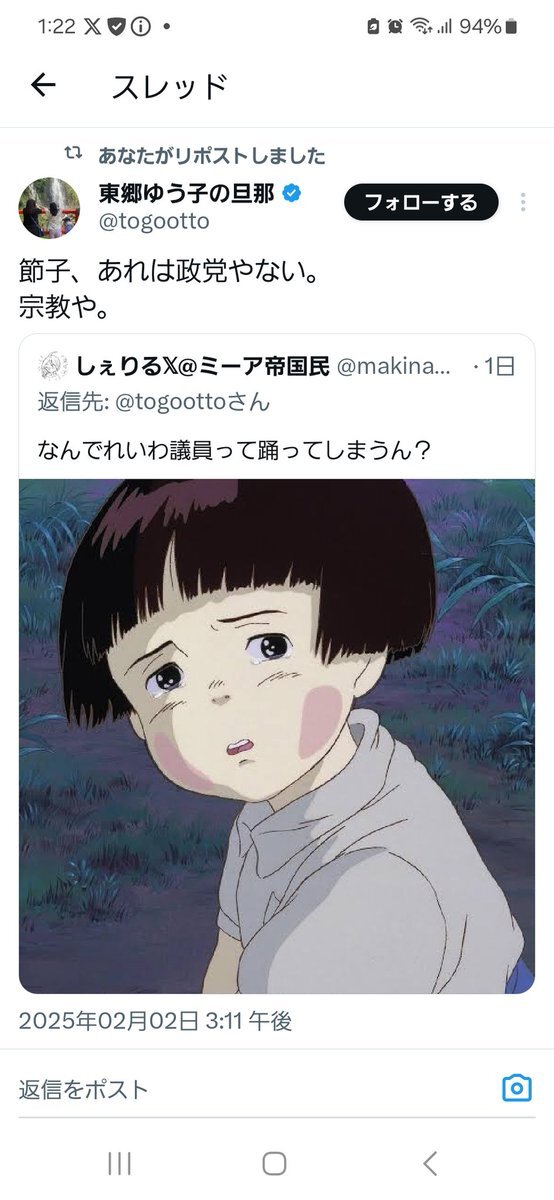Tap Android home navigation button
This screenshot has height=1200, width=554.
[274, 1162]
